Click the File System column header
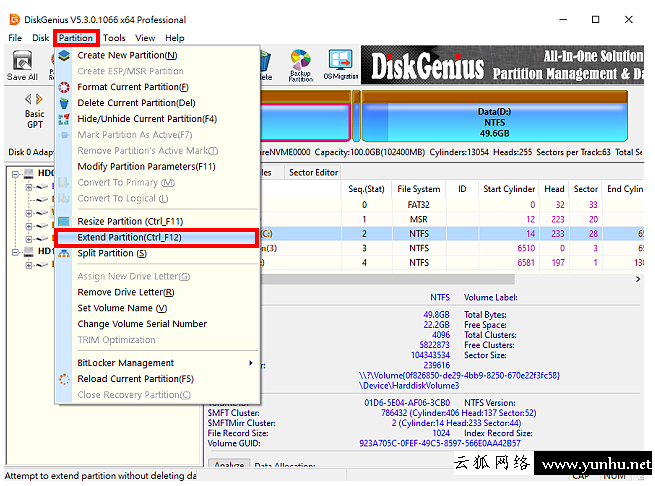 (419, 189)
